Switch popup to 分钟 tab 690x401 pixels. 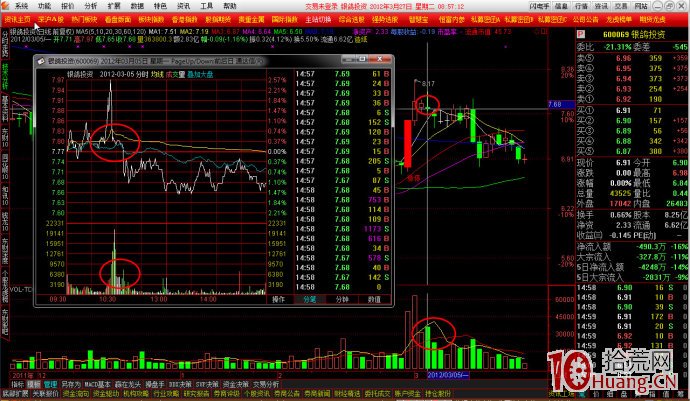click(342, 299)
